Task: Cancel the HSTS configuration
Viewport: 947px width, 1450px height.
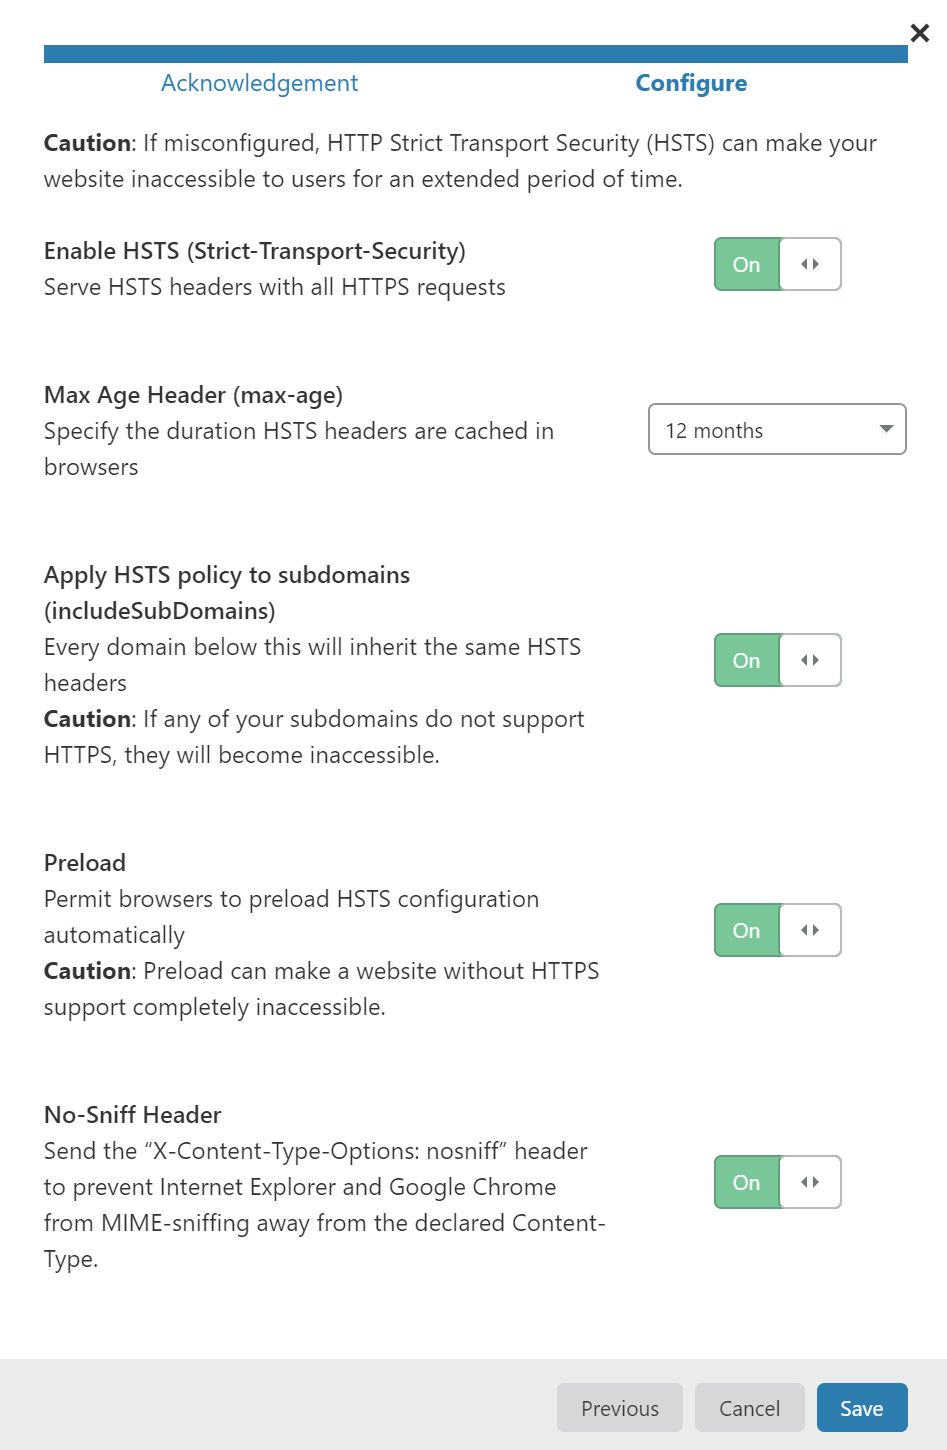Action: [x=749, y=1408]
